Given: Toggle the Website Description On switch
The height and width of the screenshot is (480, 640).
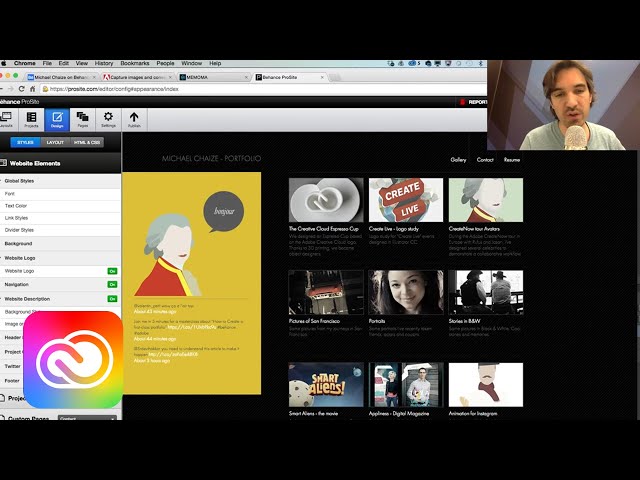Looking at the screenshot, I should coord(112,299).
